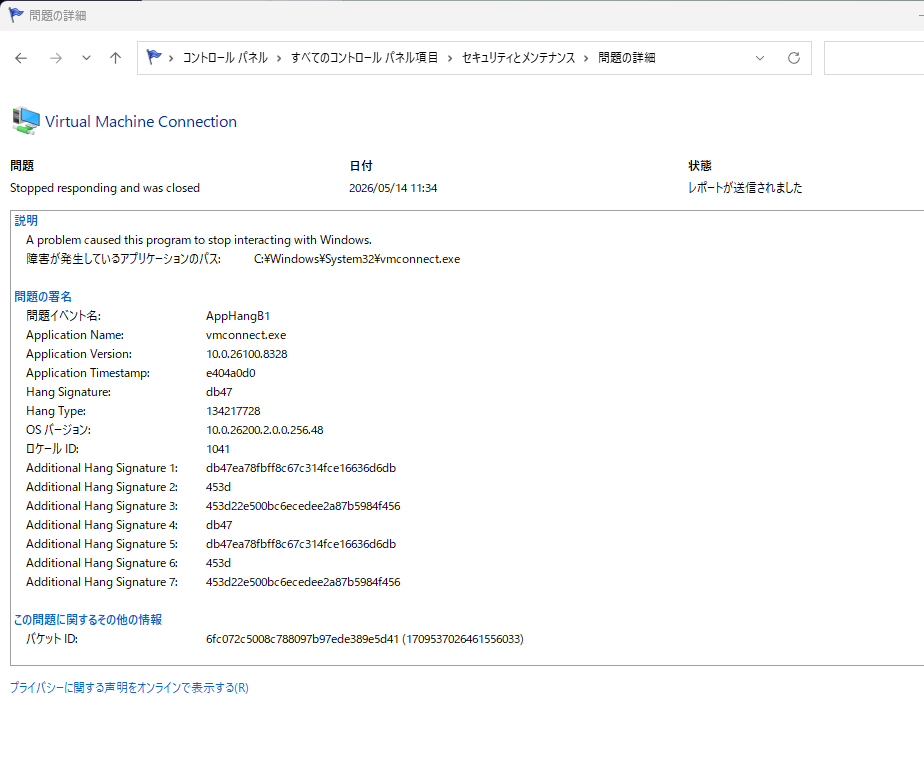Image resolution: width=924 pixels, height=780 pixels.
Task: Select 問題の詳細 breadcrumb
Action: pyautogui.click(x=626, y=58)
